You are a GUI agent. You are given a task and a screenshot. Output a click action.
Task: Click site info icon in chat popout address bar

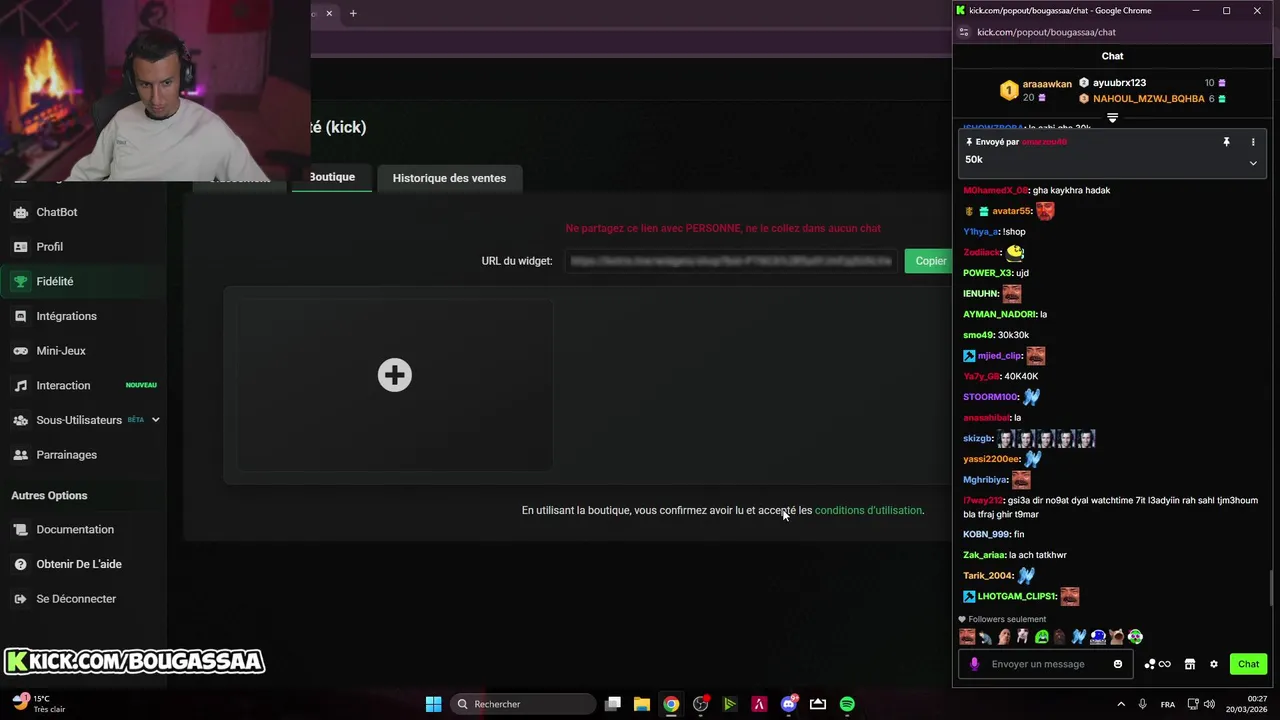[x=964, y=32]
